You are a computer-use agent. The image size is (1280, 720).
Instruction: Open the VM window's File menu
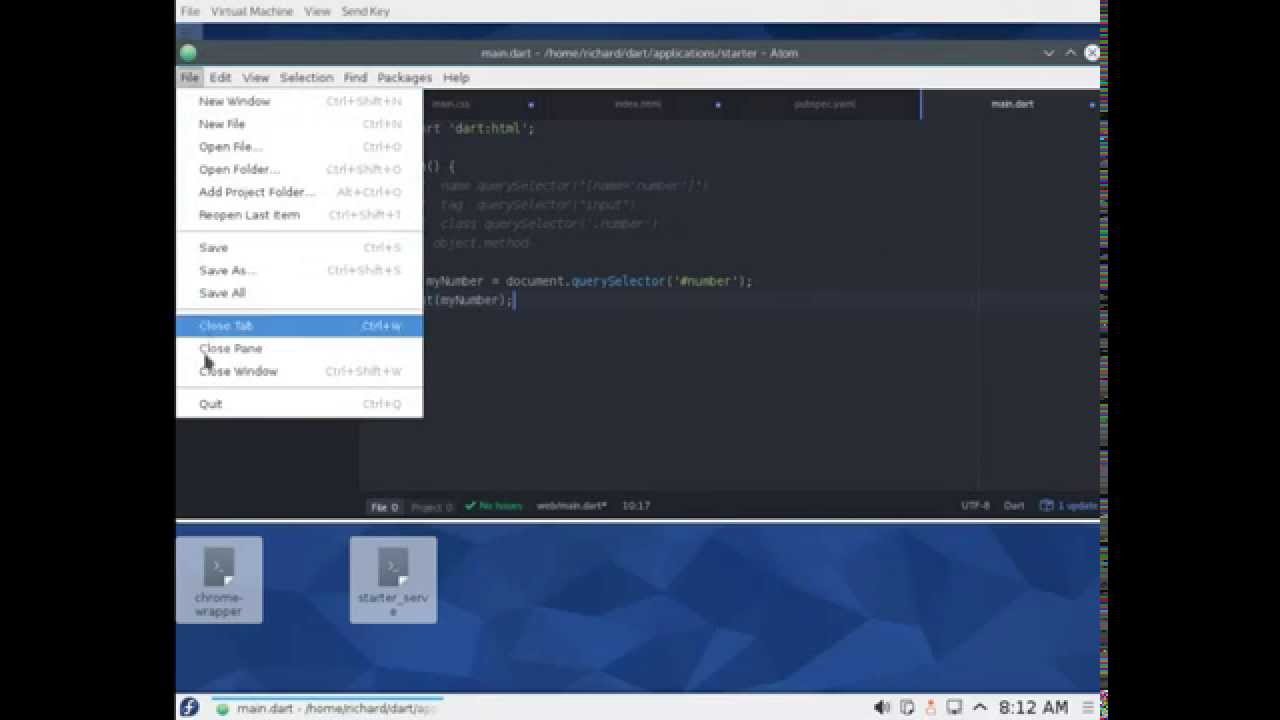coord(190,11)
